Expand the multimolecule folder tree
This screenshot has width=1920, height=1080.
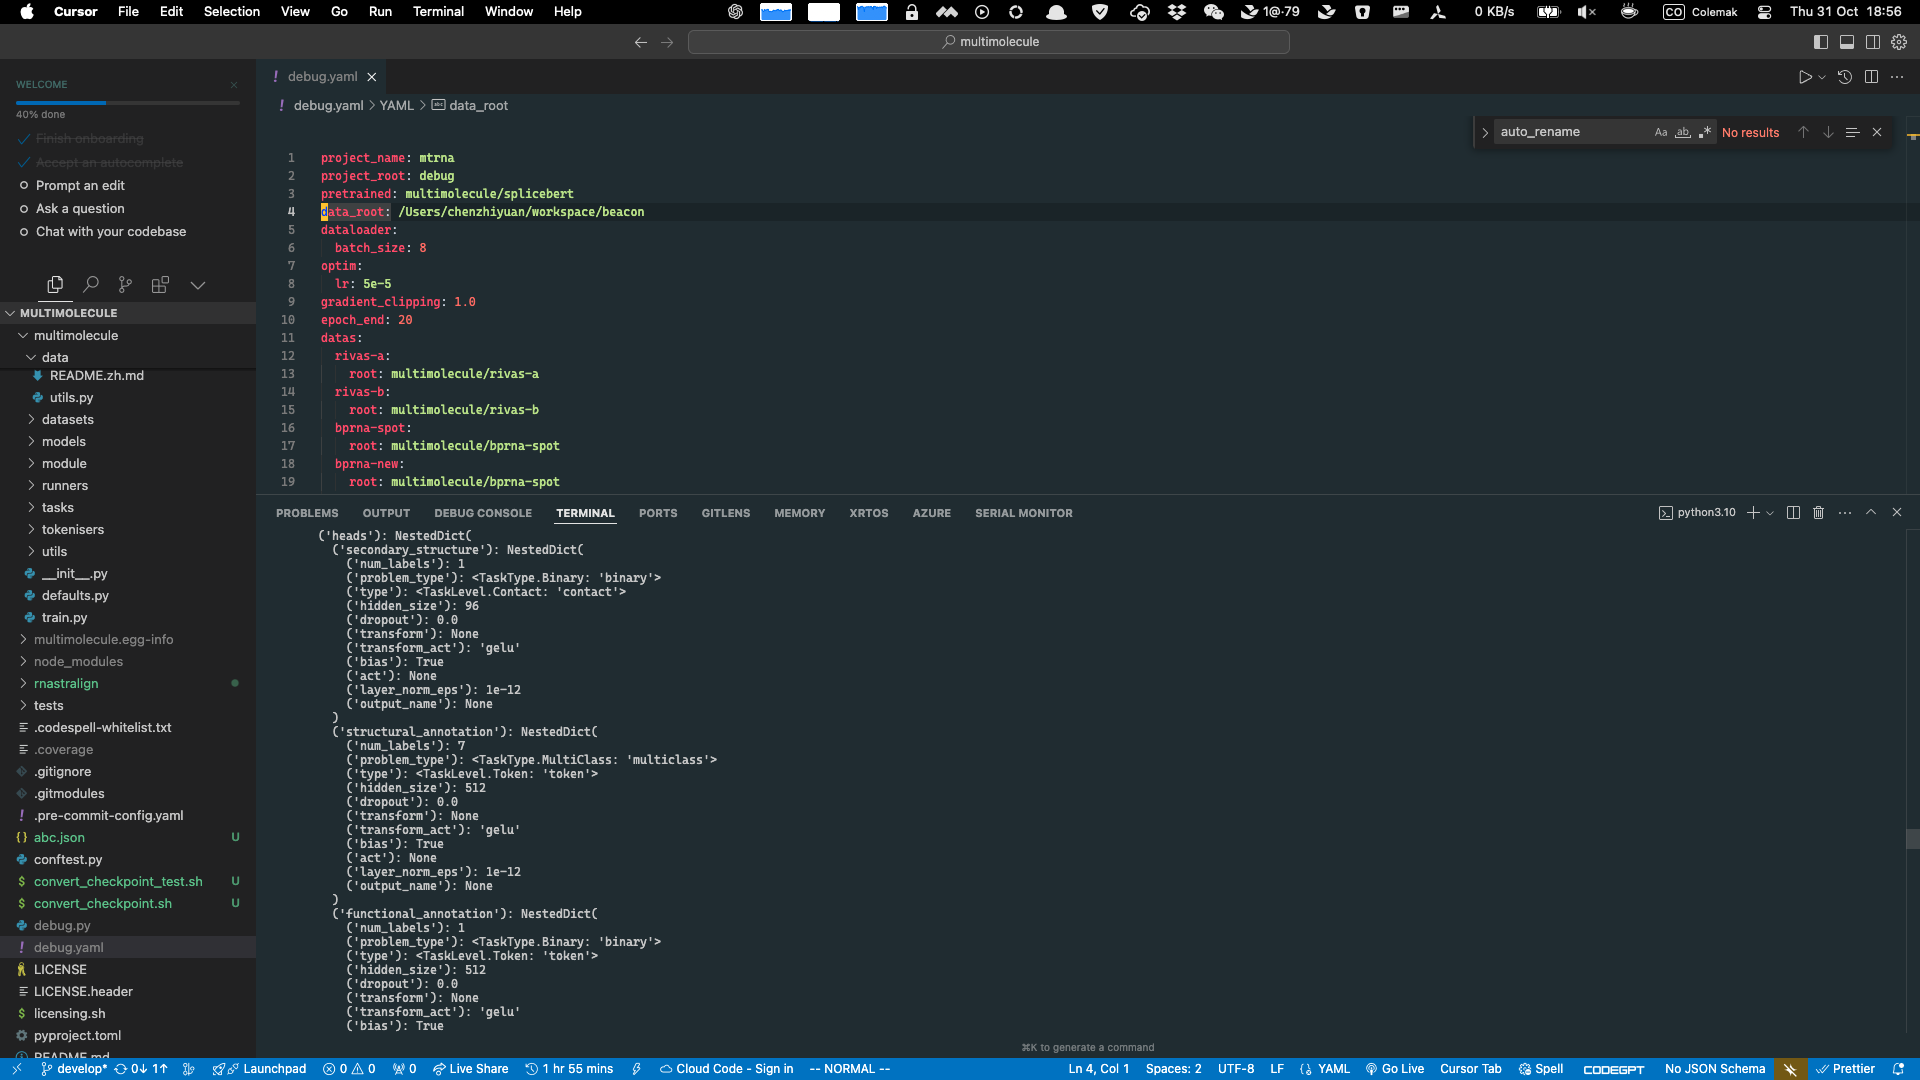[24, 334]
